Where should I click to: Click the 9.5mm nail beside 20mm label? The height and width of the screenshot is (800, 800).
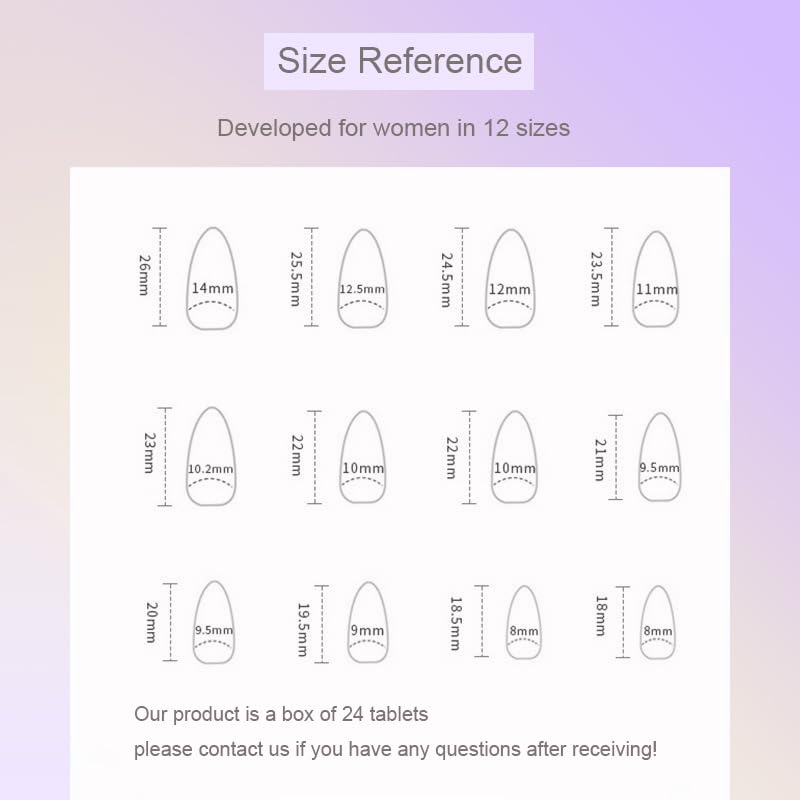click(213, 622)
